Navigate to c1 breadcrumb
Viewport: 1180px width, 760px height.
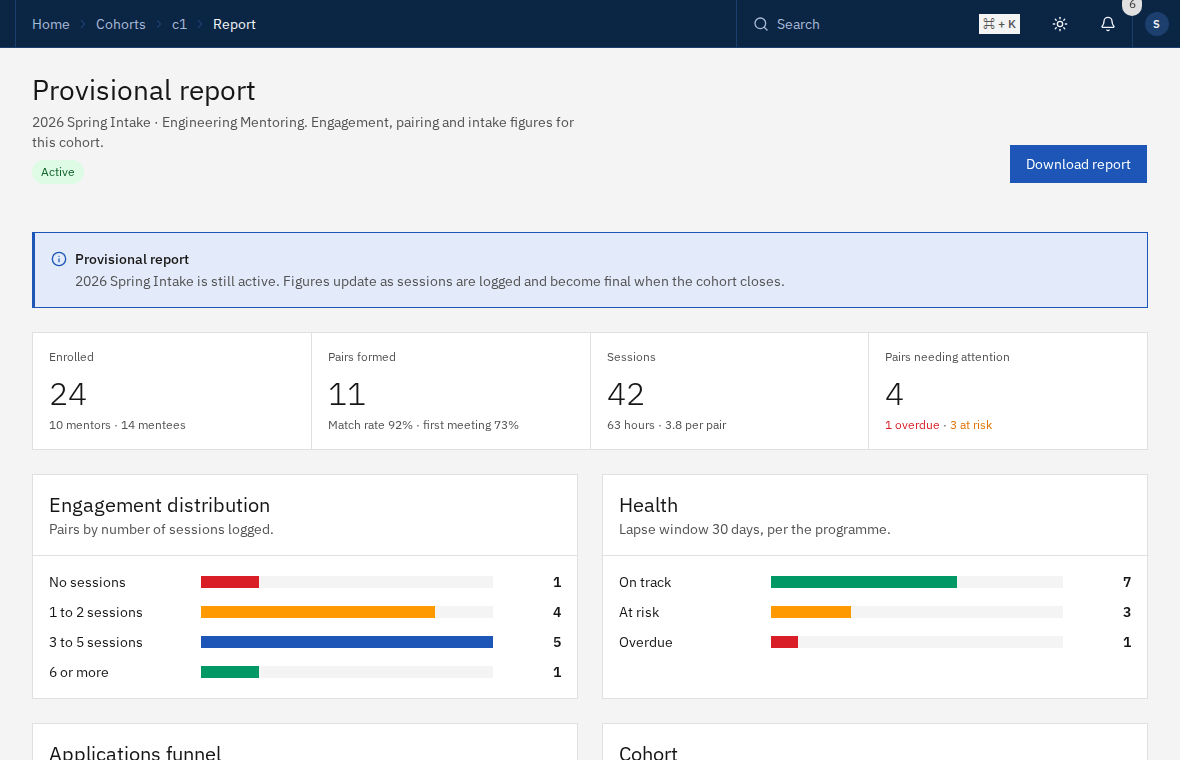pyautogui.click(x=179, y=24)
